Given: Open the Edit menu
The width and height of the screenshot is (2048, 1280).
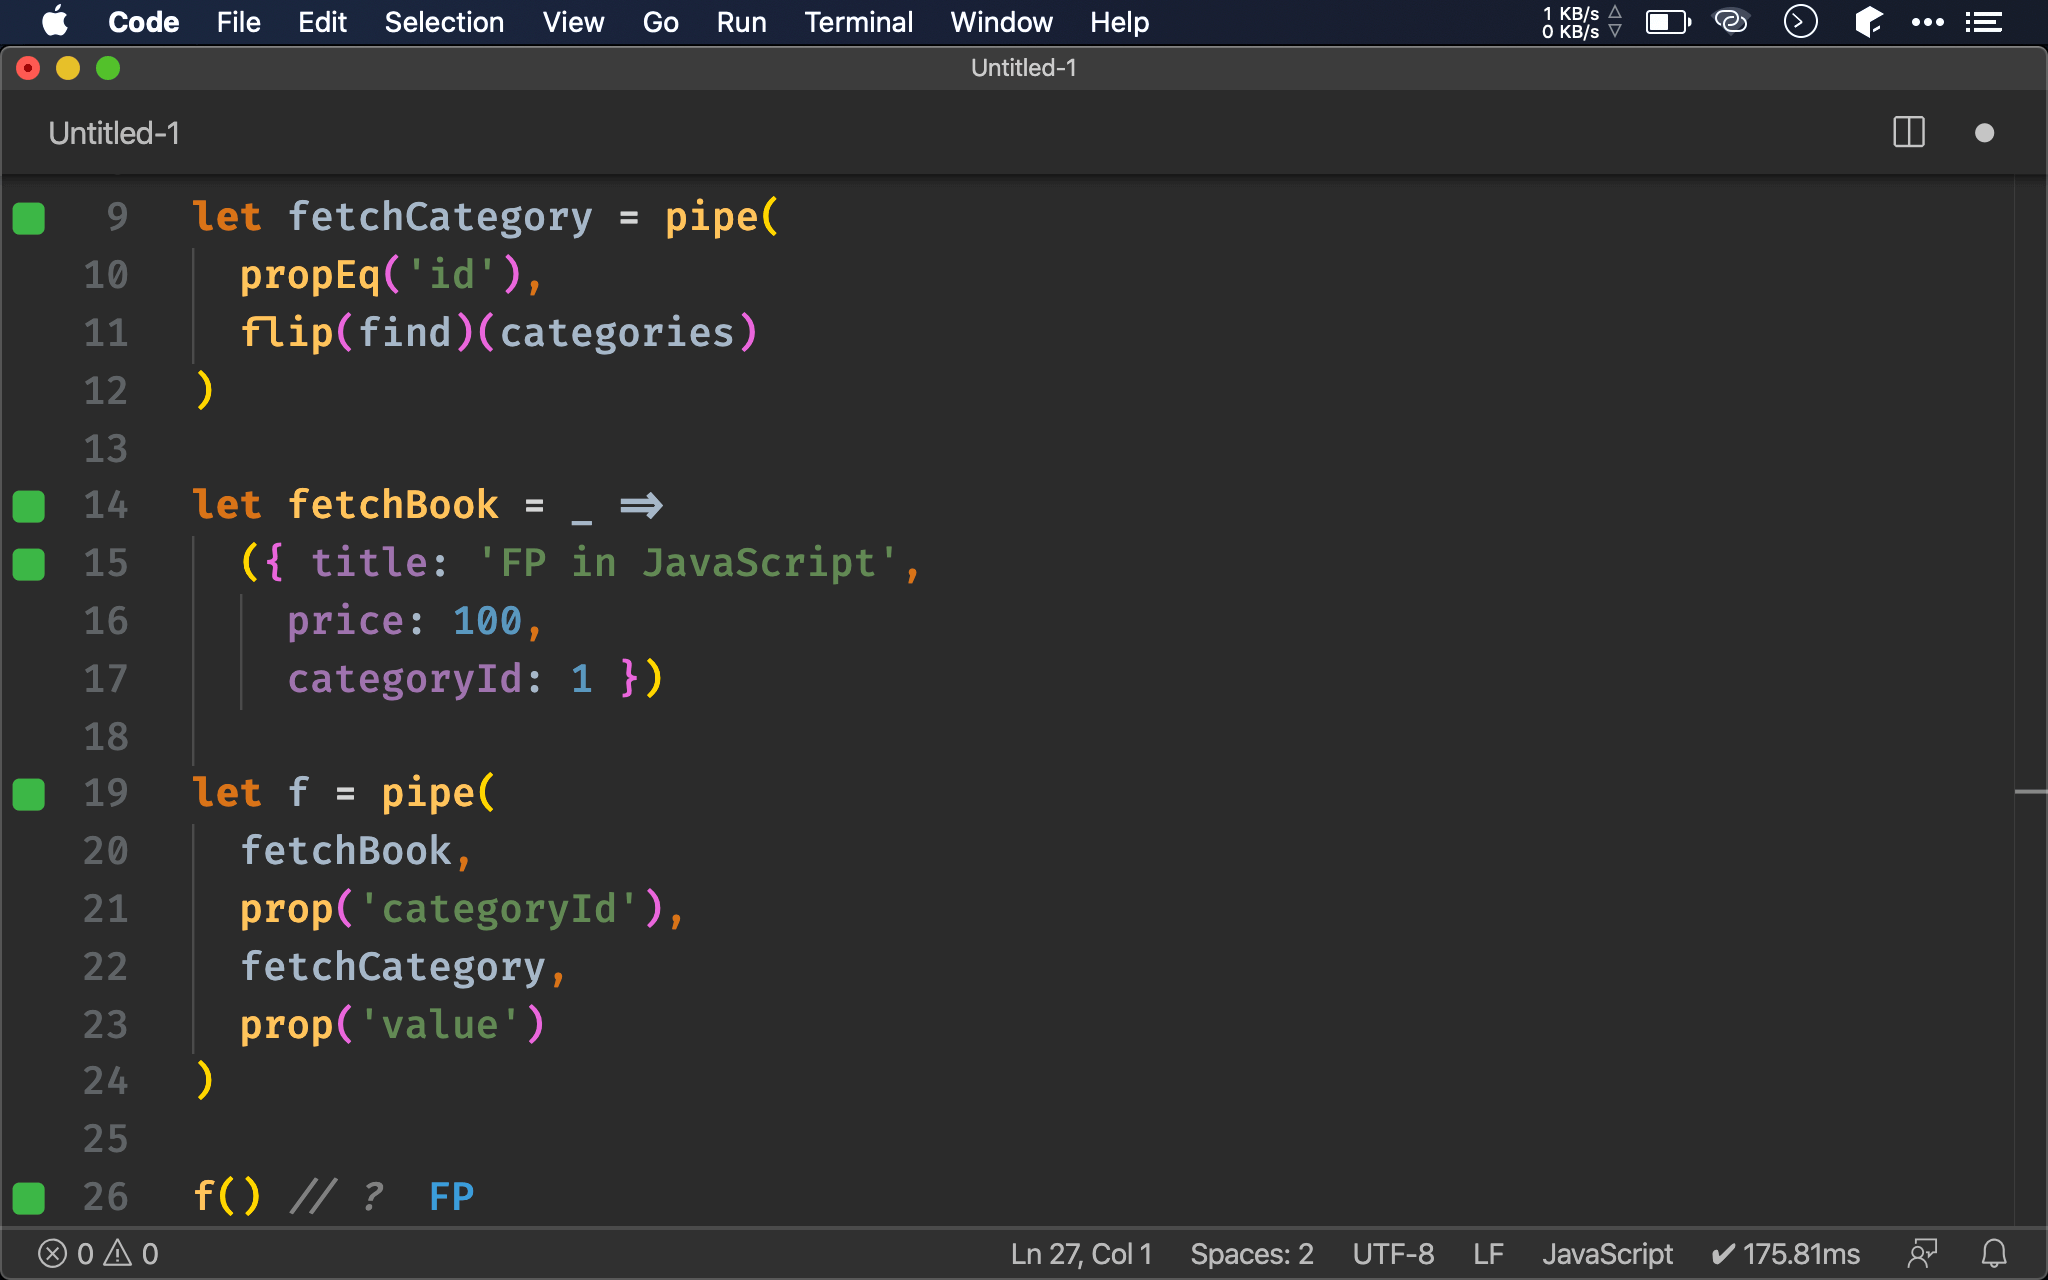Looking at the screenshot, I should (322, 22).
